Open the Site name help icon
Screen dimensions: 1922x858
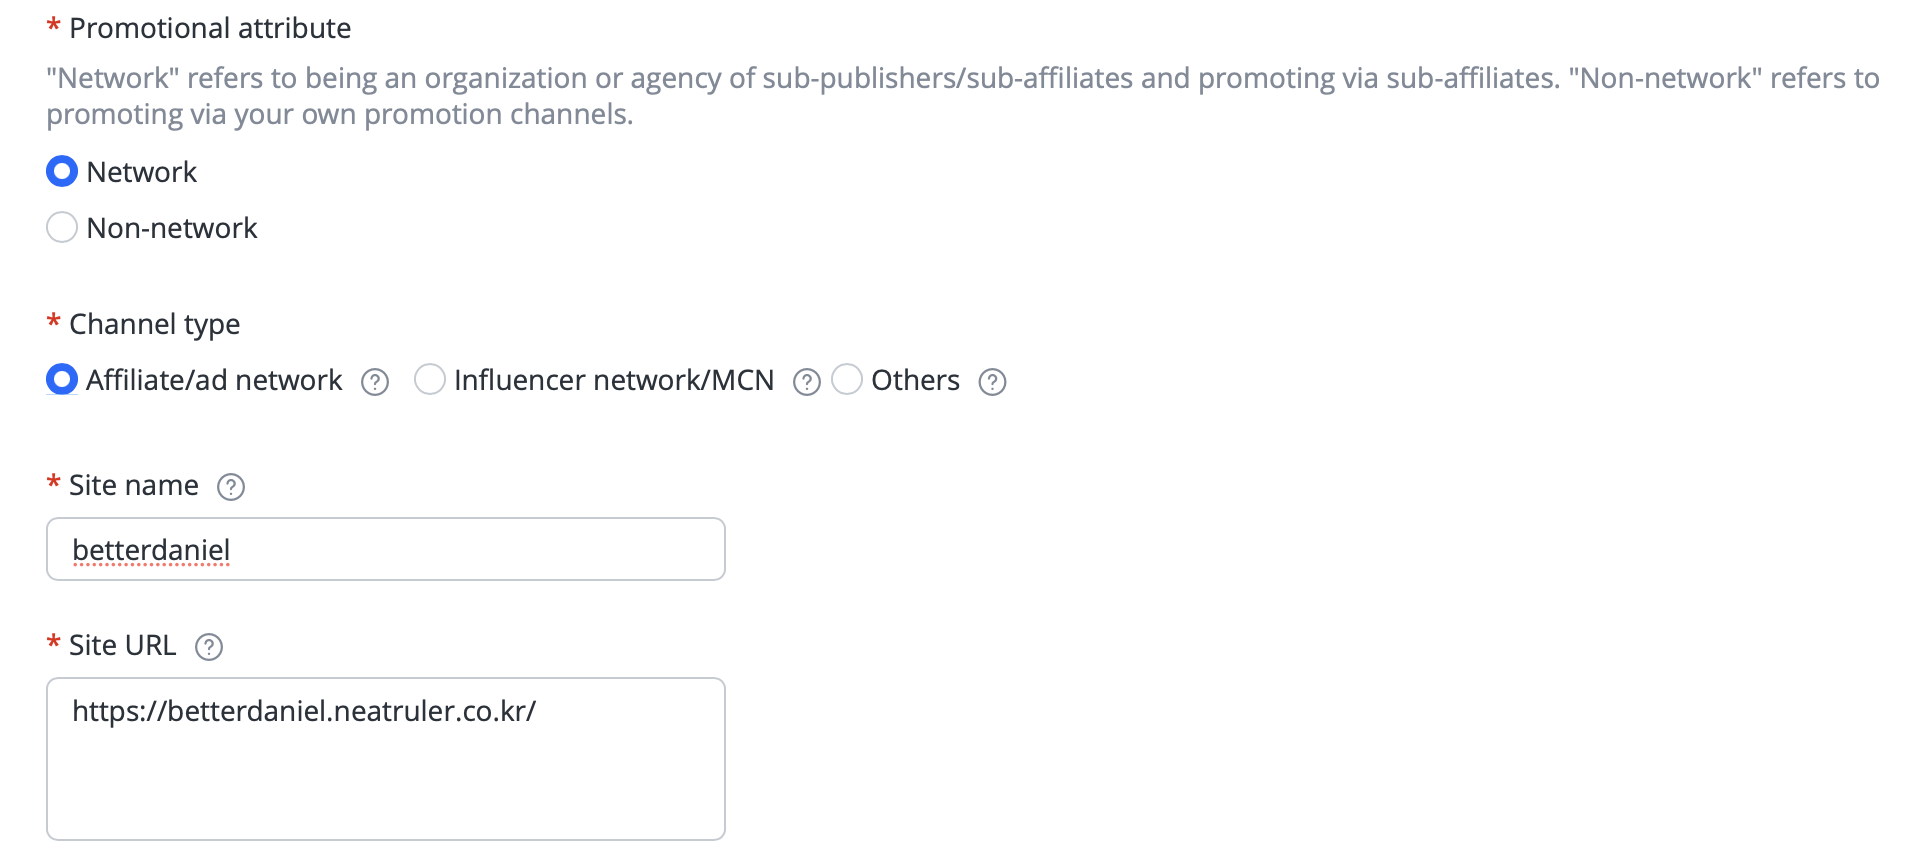pyautogui.click(x=231, y=487)
